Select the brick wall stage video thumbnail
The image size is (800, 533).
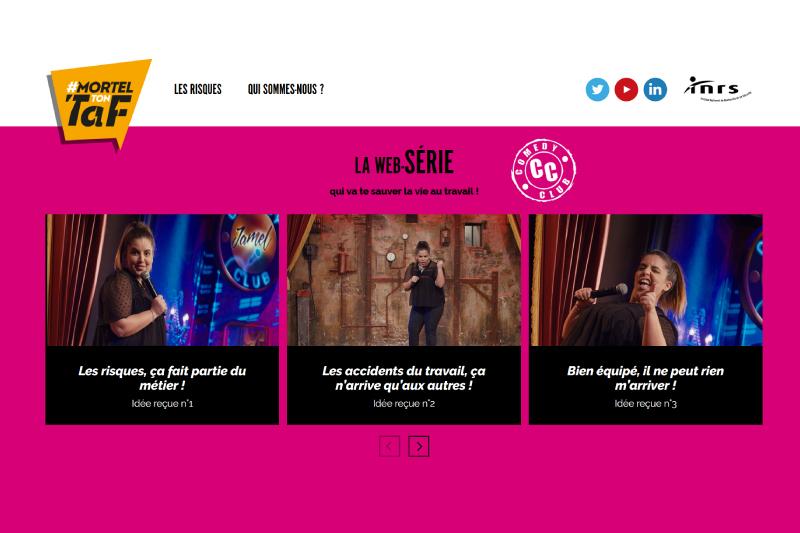point(404,280)
